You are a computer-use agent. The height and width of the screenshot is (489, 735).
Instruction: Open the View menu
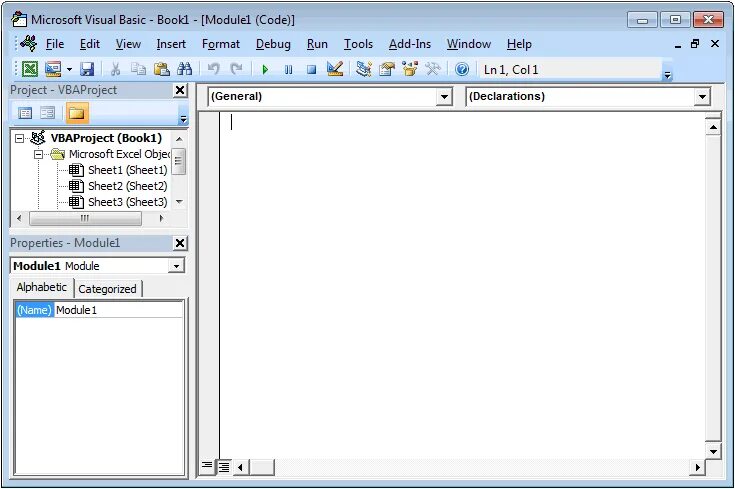(x=128, y=44)
